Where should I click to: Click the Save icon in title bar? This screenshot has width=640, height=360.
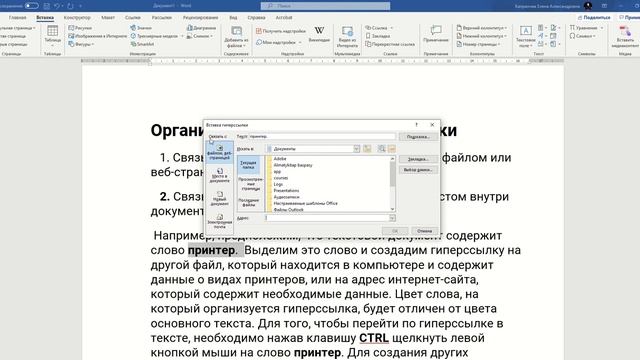(x=47, y=6)
